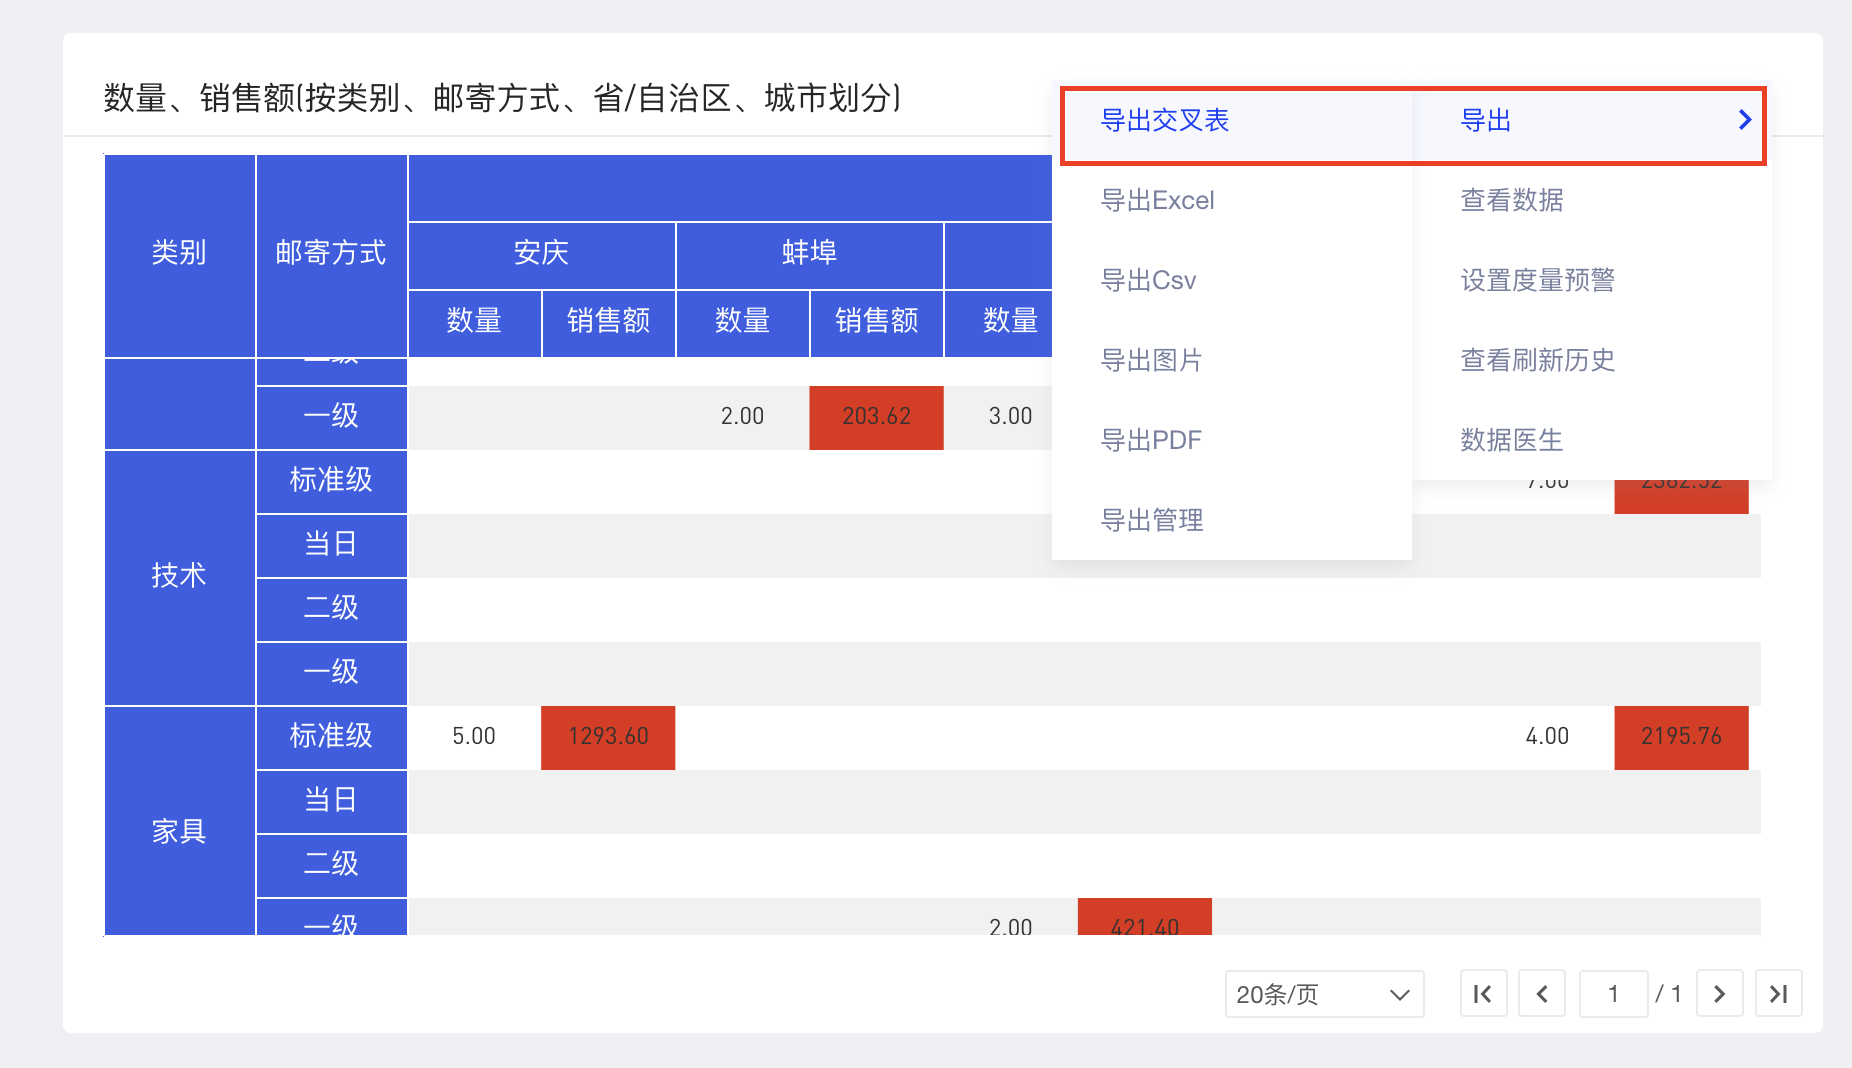Select 导出交叉表 from the menu
This screenshot has height=1068, width=1852.
[x=1163, y=120]
